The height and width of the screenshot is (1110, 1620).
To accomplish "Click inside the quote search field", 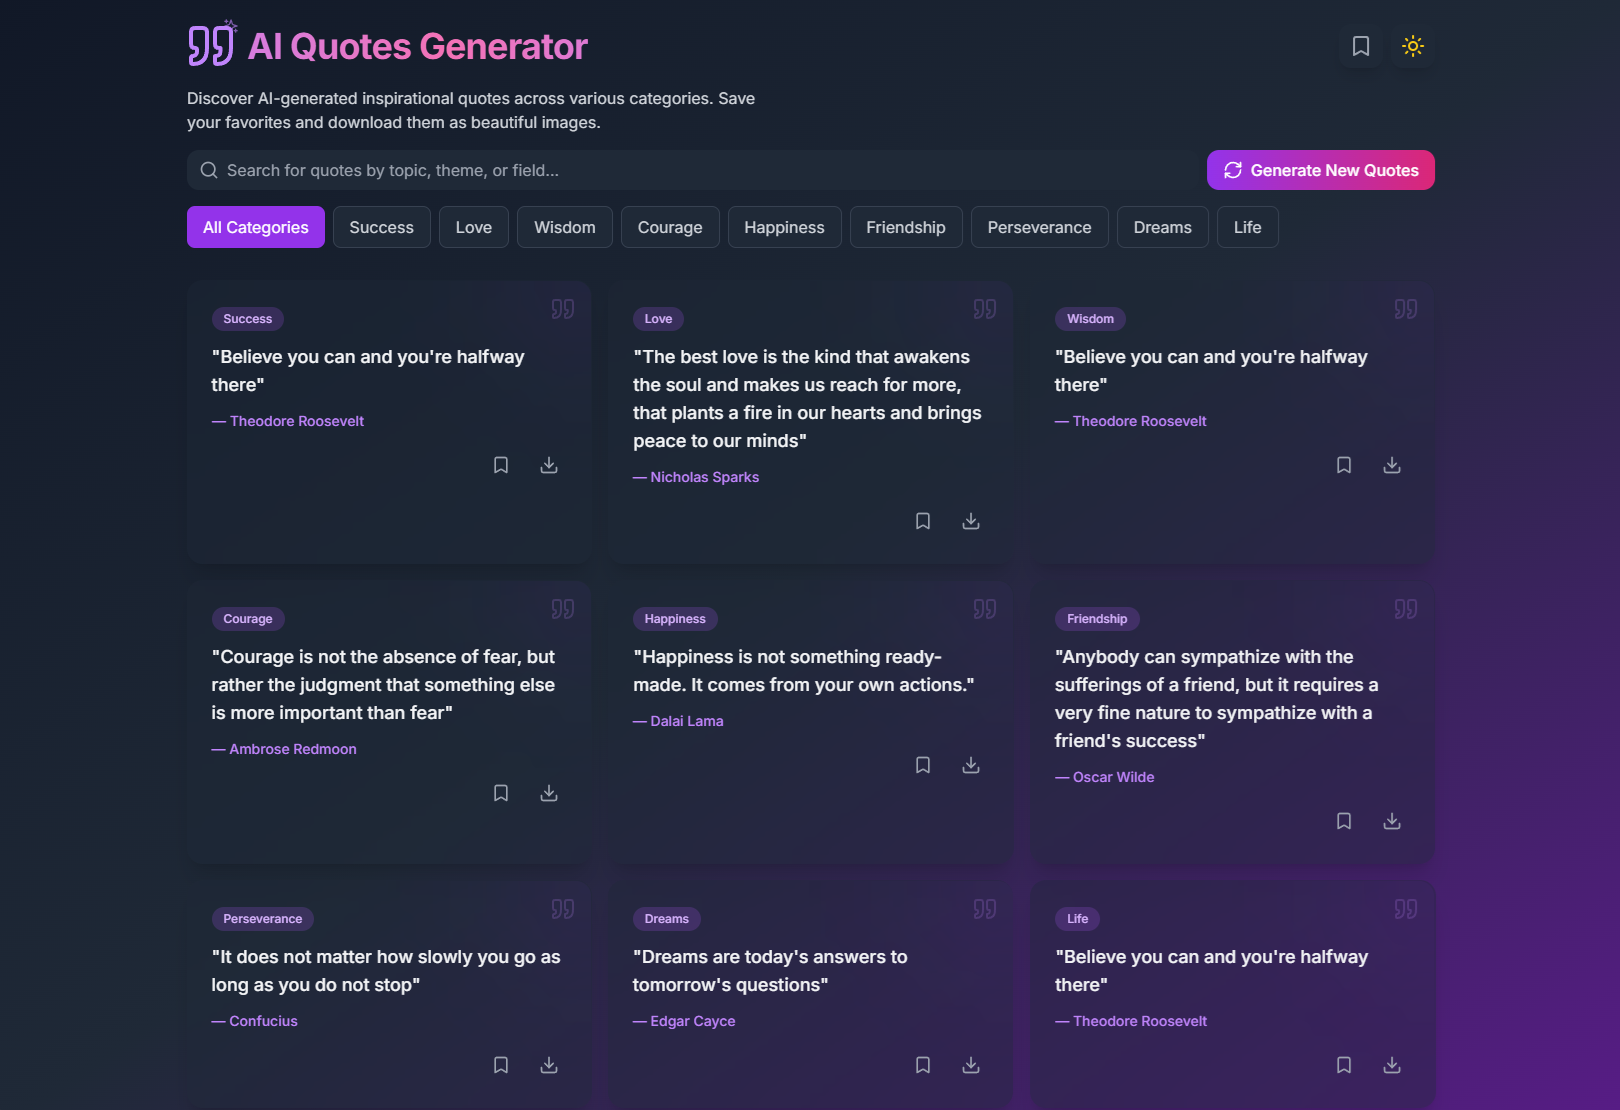I will (x=600, y=170).
